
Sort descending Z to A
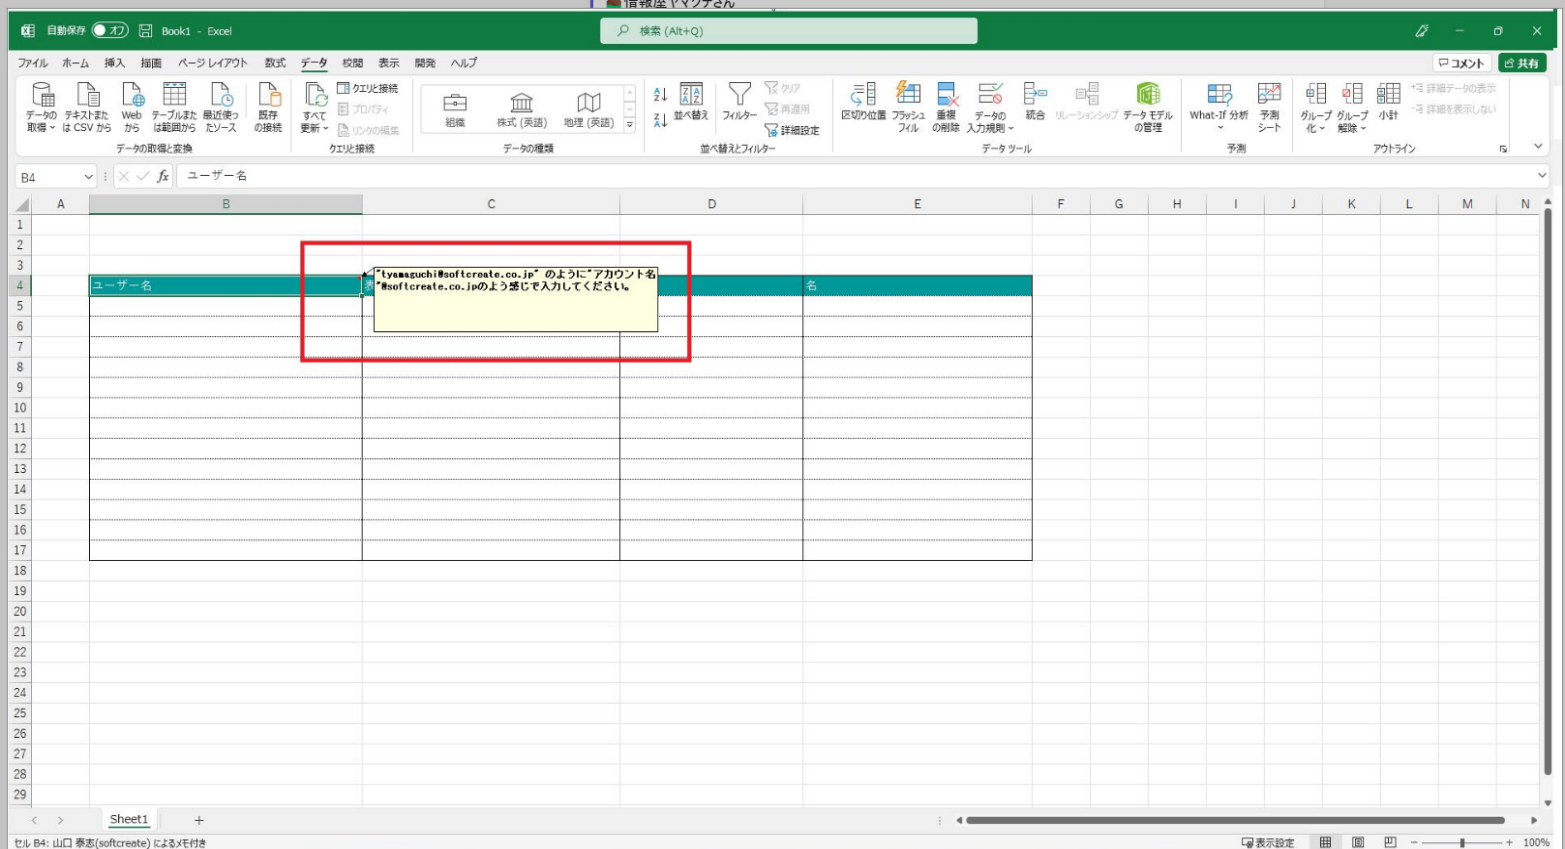point(660,120)
